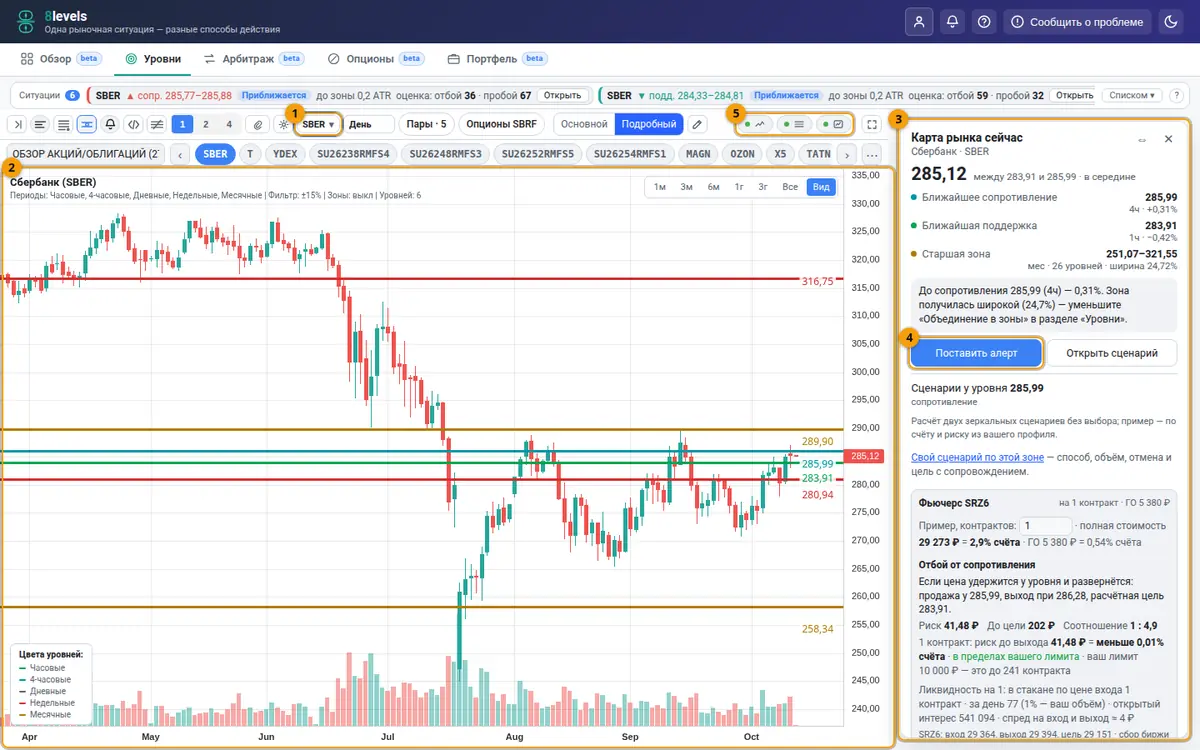
Task: Click the alert bell icon in chart toolbar
Action: click(x=109, y=124)
